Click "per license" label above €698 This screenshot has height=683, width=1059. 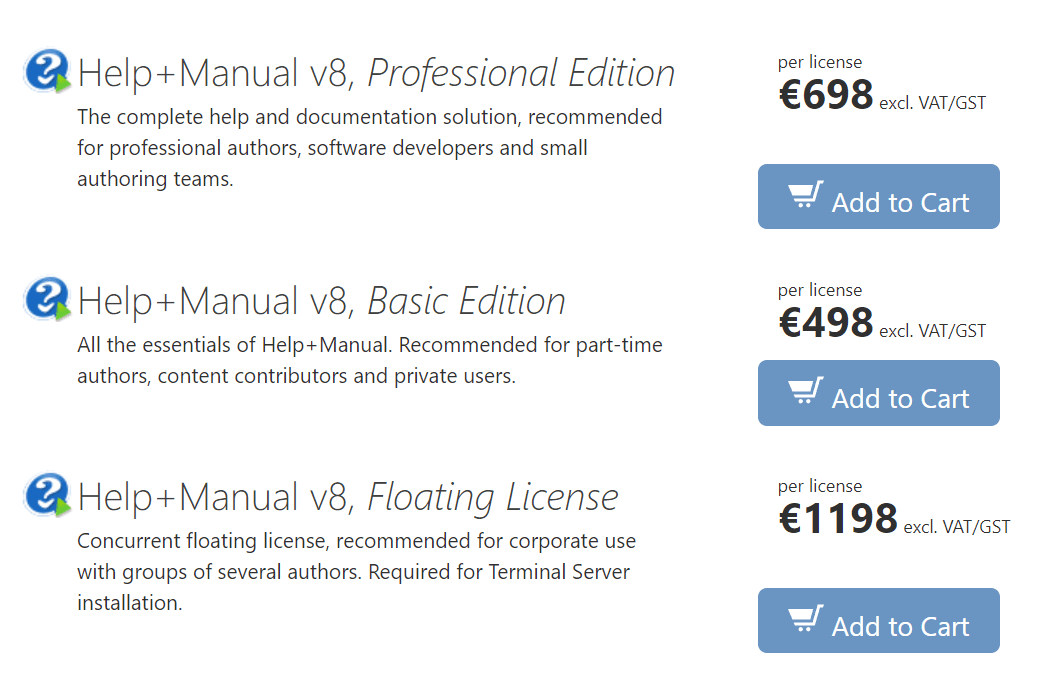coord(820,62)
